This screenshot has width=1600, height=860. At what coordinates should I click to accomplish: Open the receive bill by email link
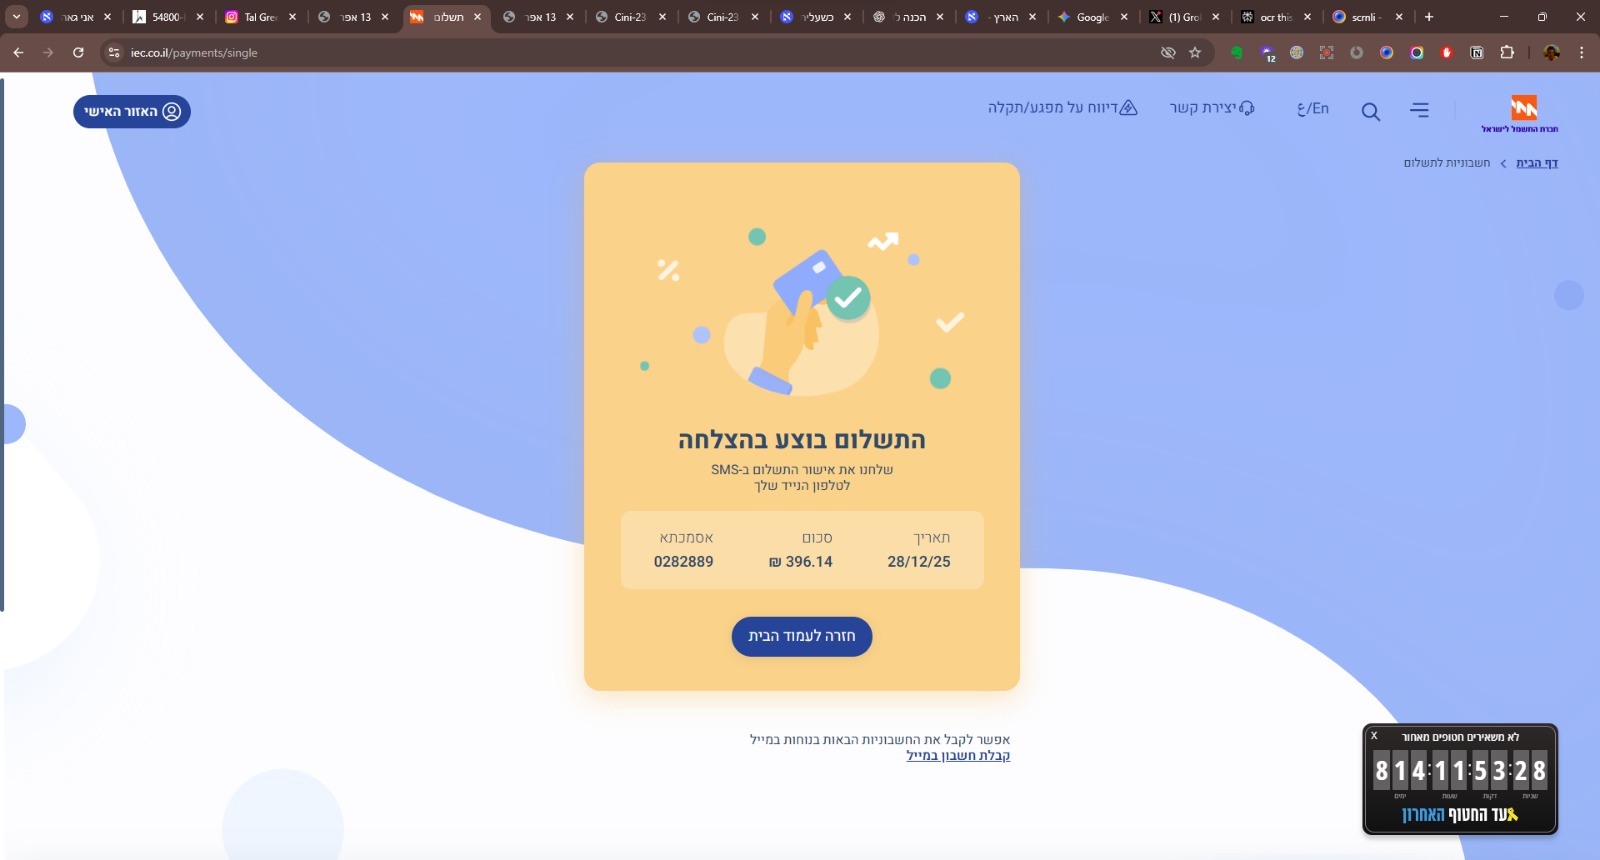pyautogui.click(x=958, y=756)
